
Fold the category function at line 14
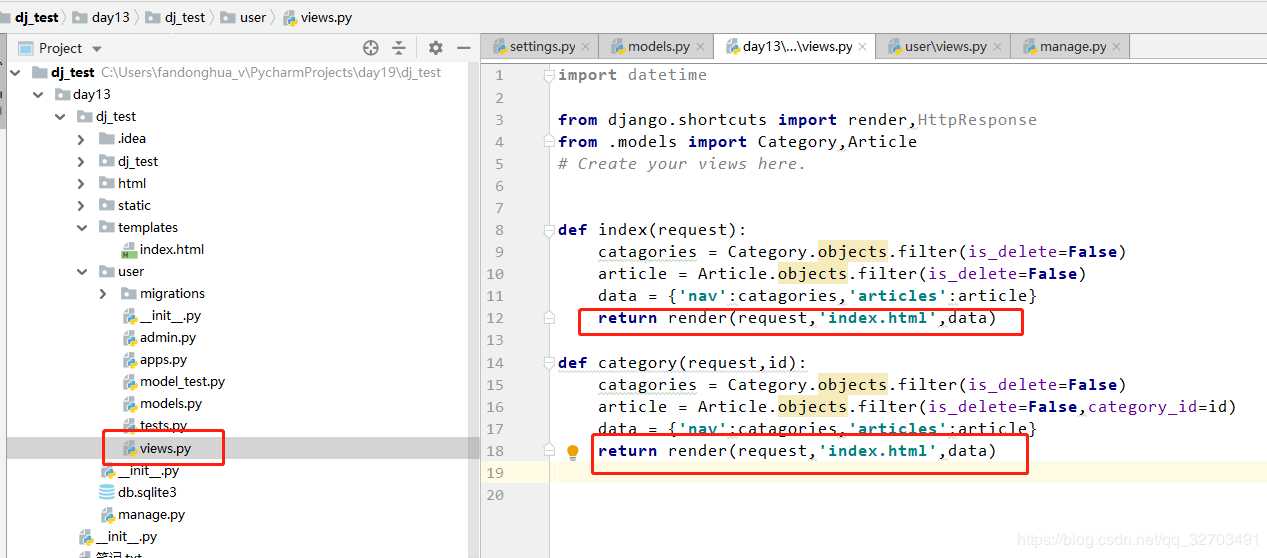[548, 363]
